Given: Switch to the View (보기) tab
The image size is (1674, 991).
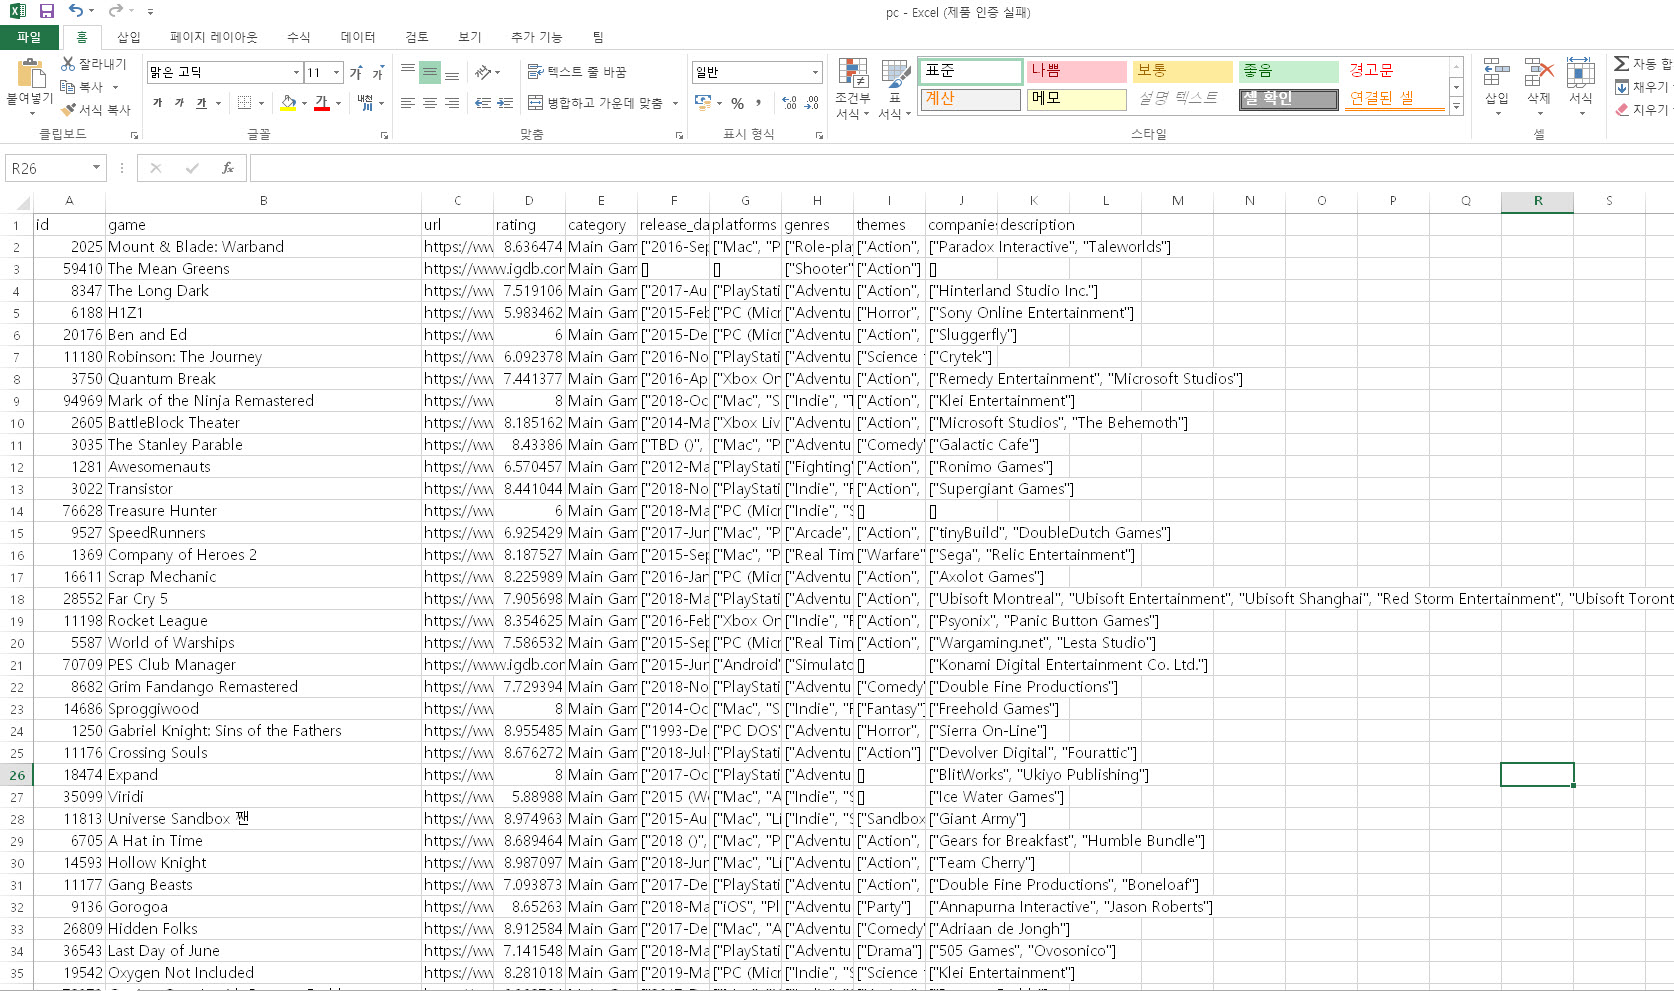Looking at the screenshot, I should pyautogui.click(x=469, y=37).
